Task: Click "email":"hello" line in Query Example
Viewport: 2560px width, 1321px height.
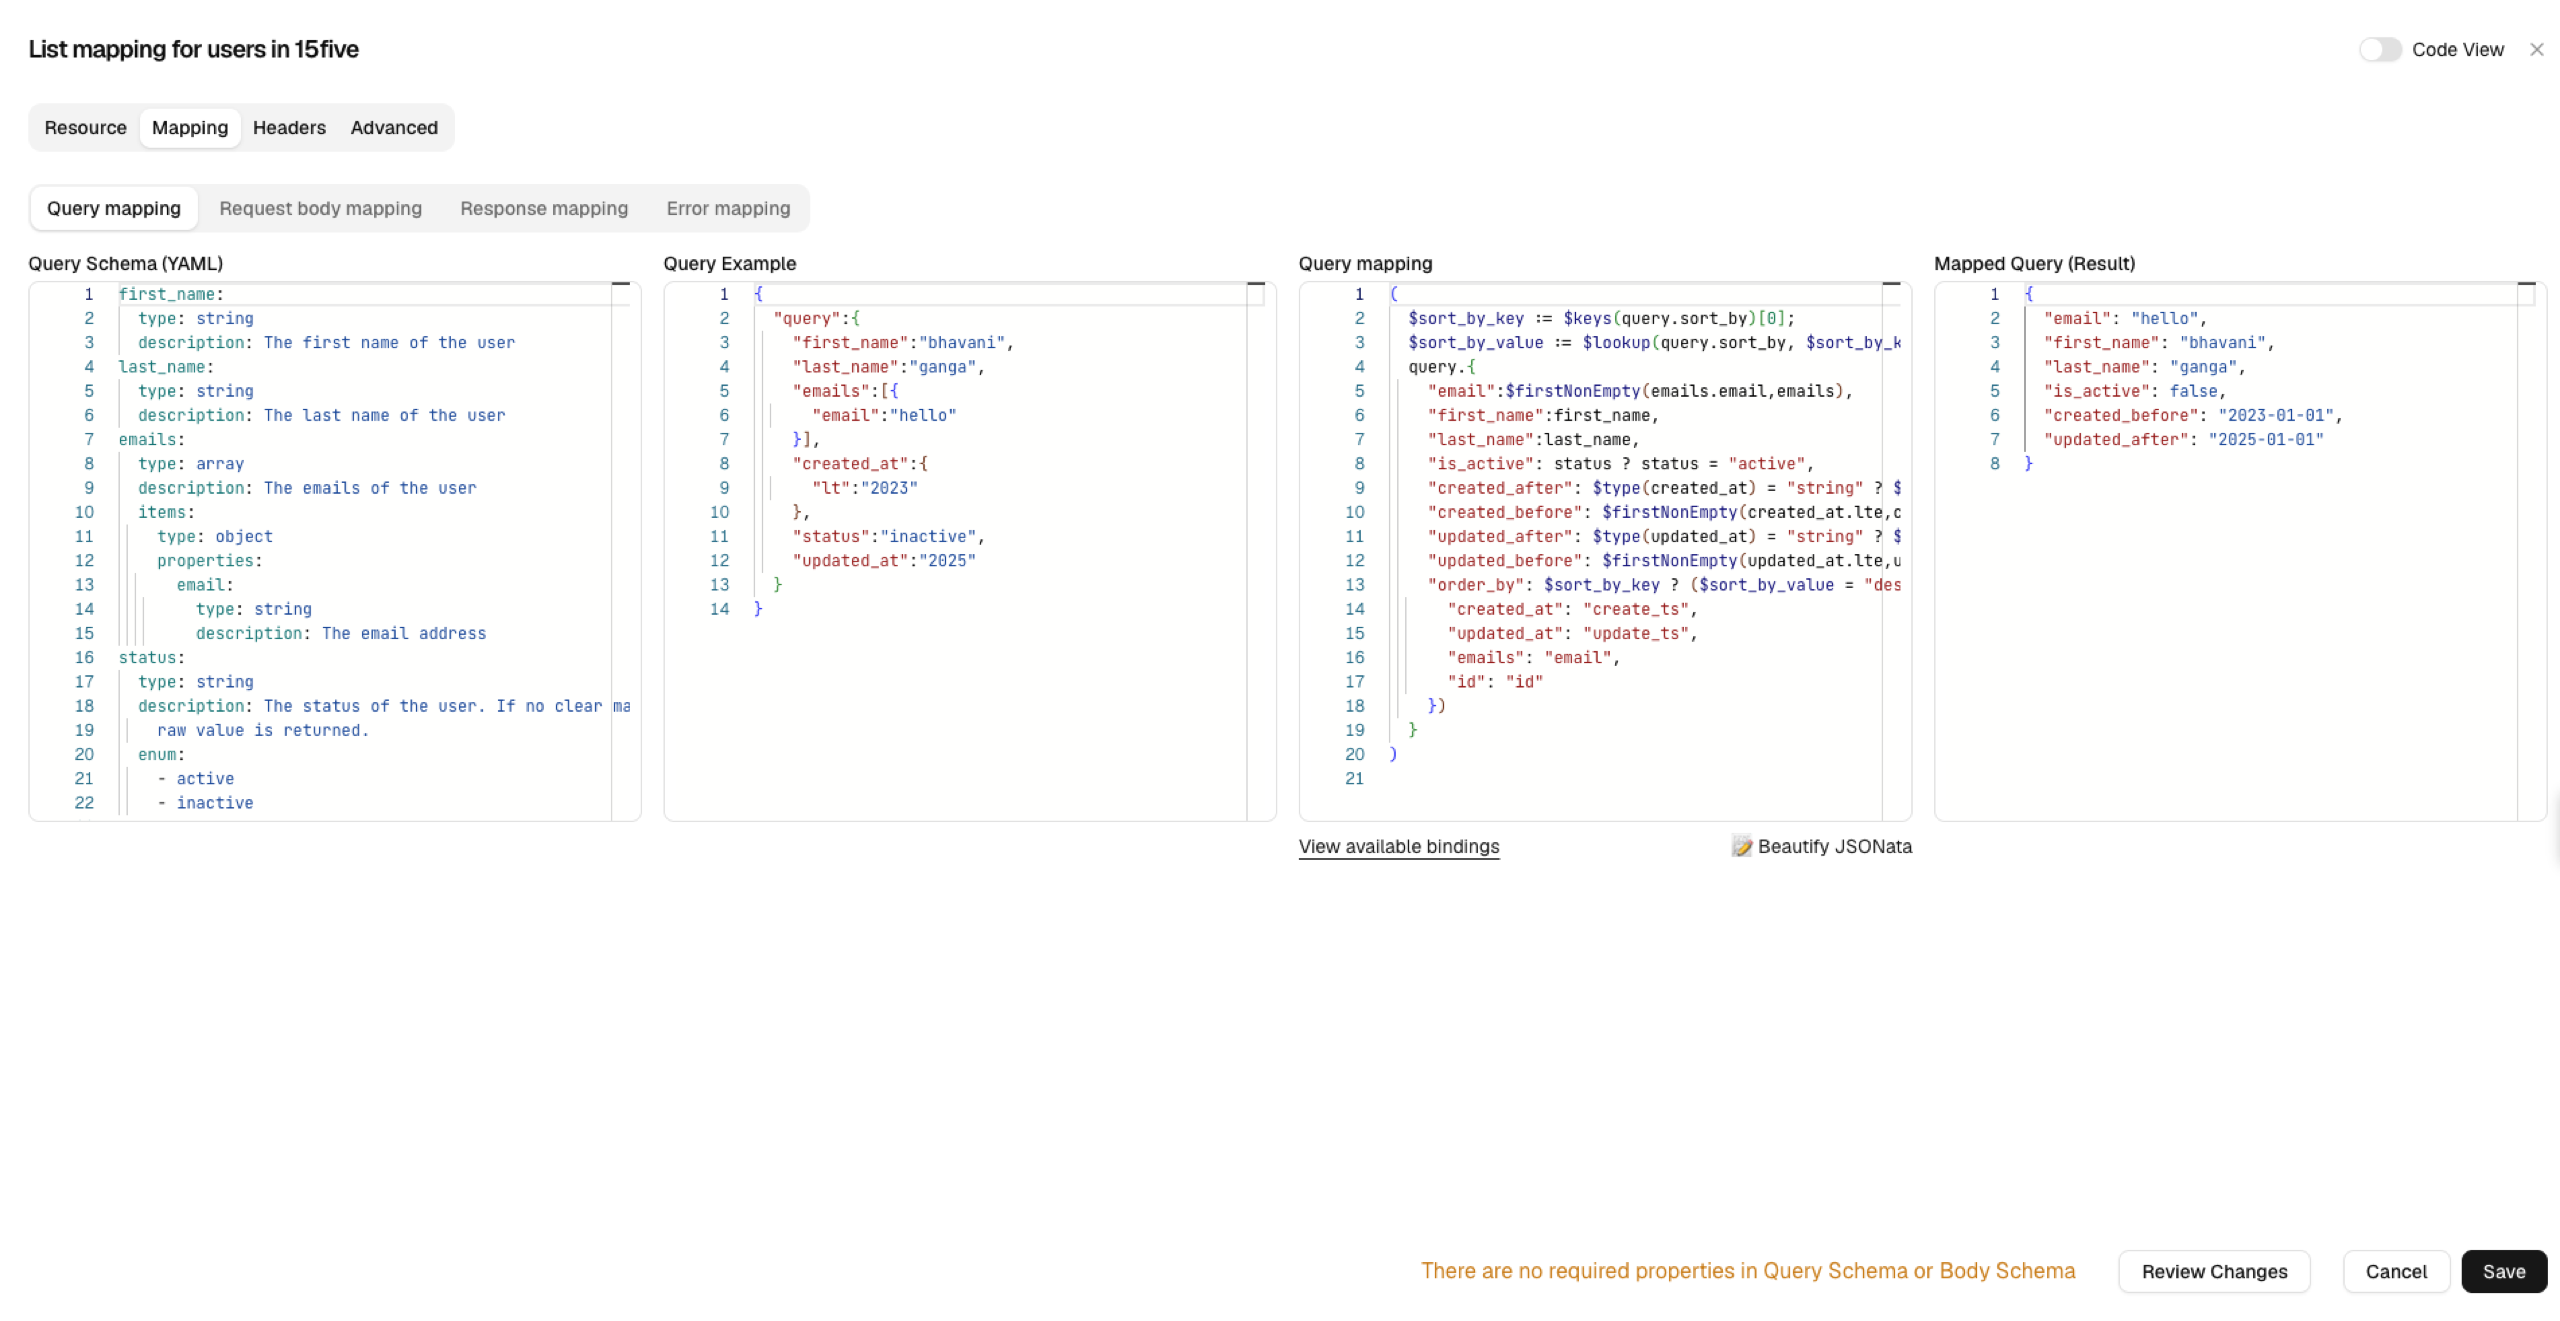Action: point(884,415)
